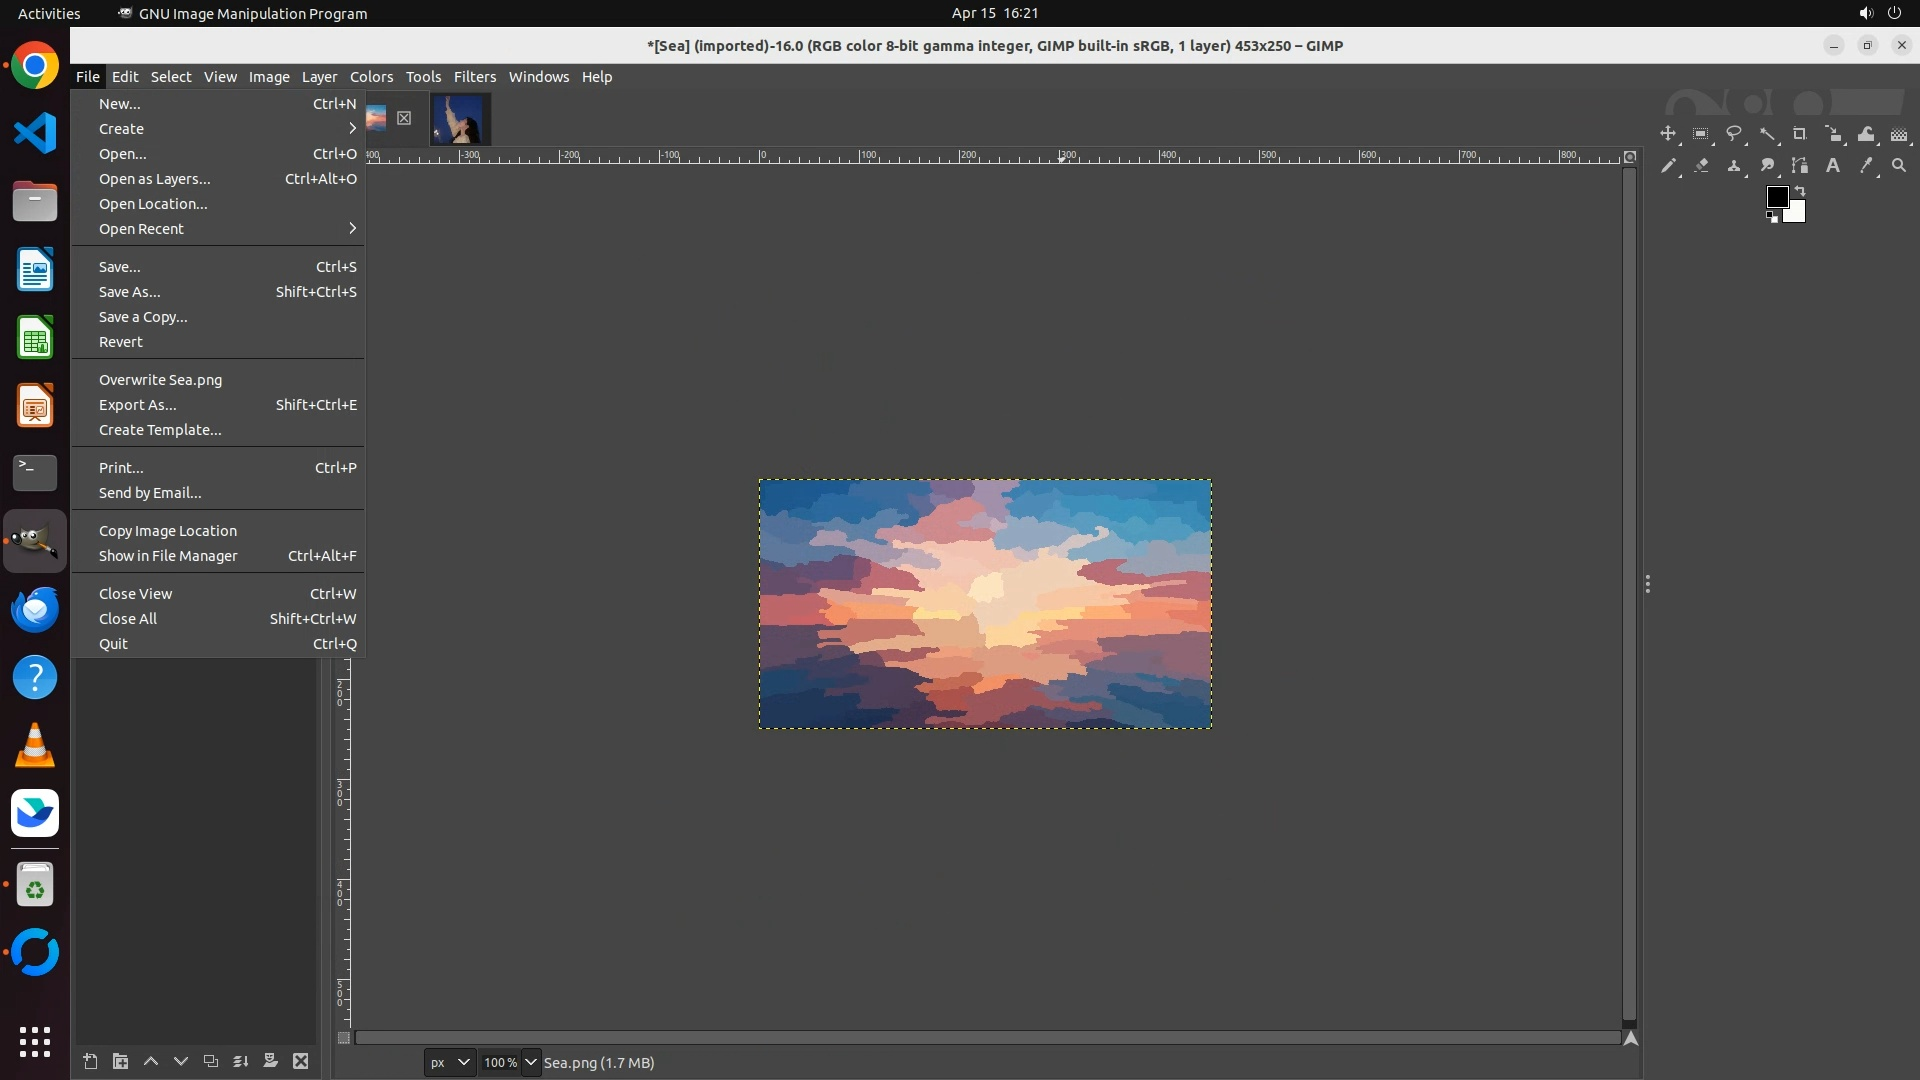Screen dimensions: 1920x1080
Task: Select the Move tool
Action: [x=1667, y=134]
